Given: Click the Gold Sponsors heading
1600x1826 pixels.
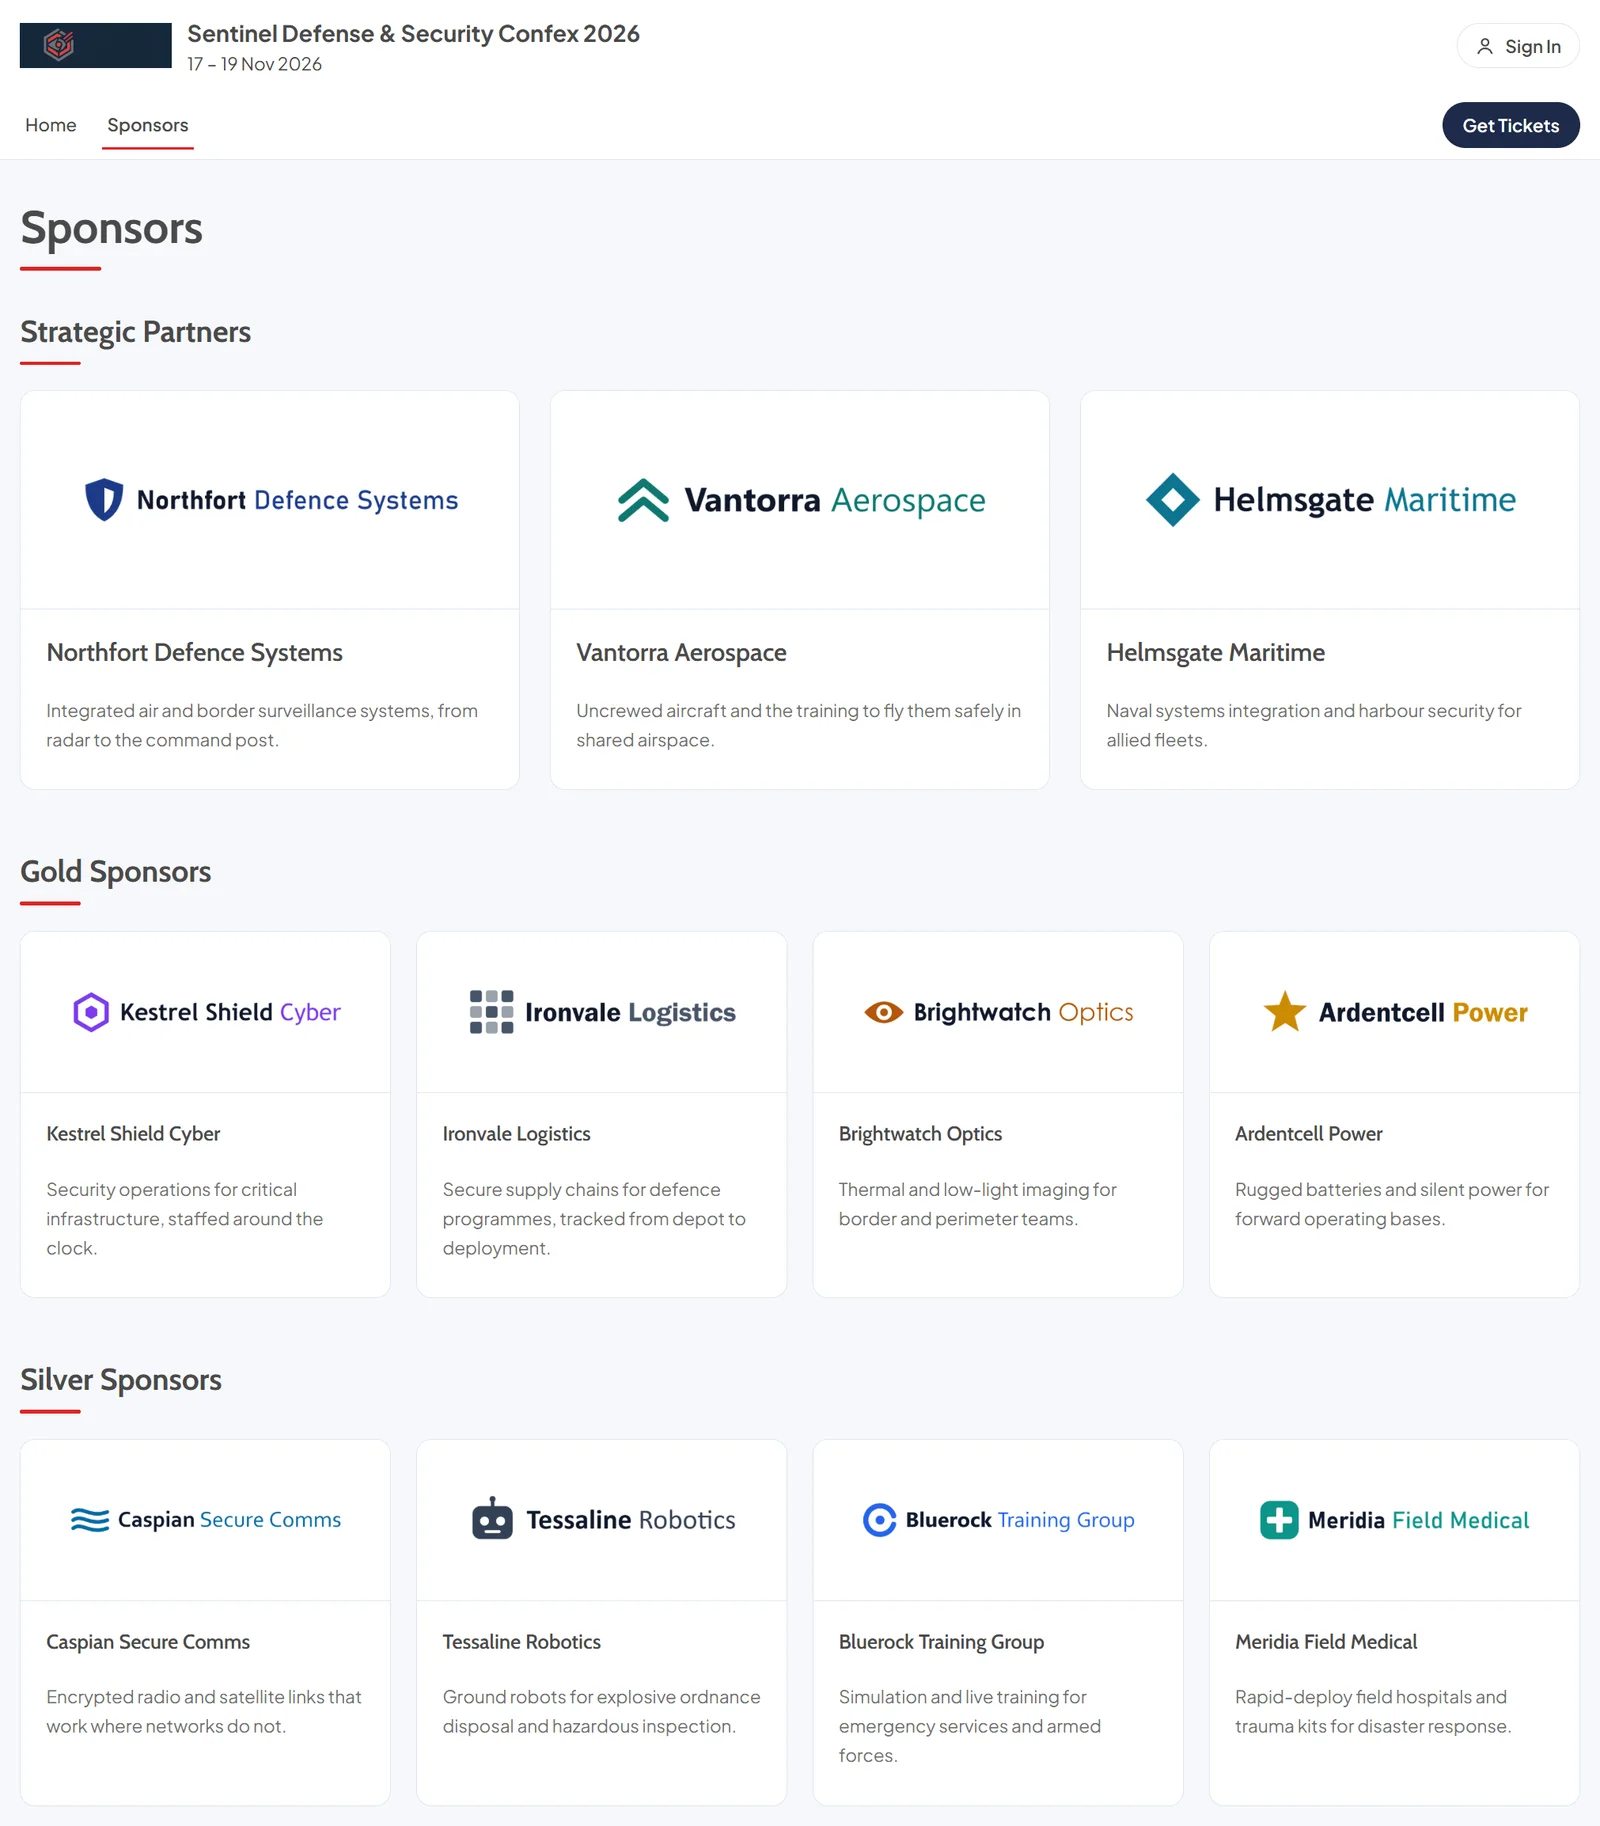Looking at the screenshot, I should [115, 872].
